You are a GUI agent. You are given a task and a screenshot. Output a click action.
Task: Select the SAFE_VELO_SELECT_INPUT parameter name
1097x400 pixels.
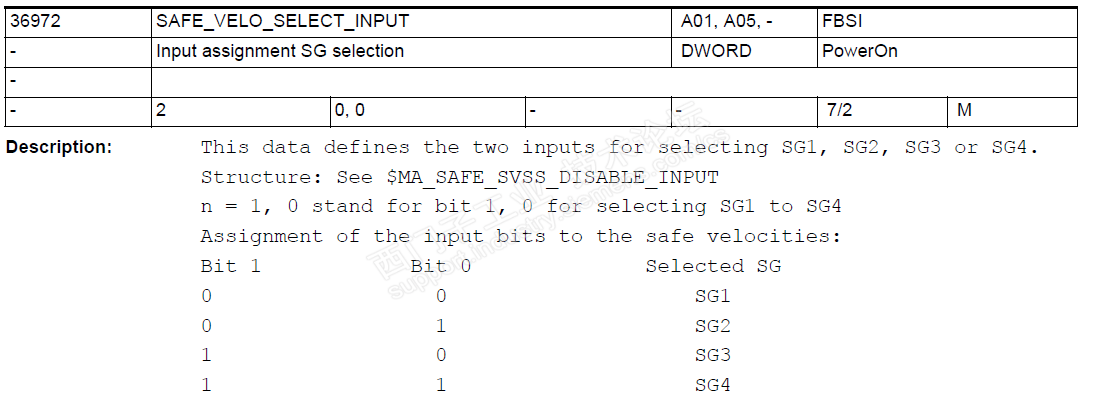tap(283, 21)
